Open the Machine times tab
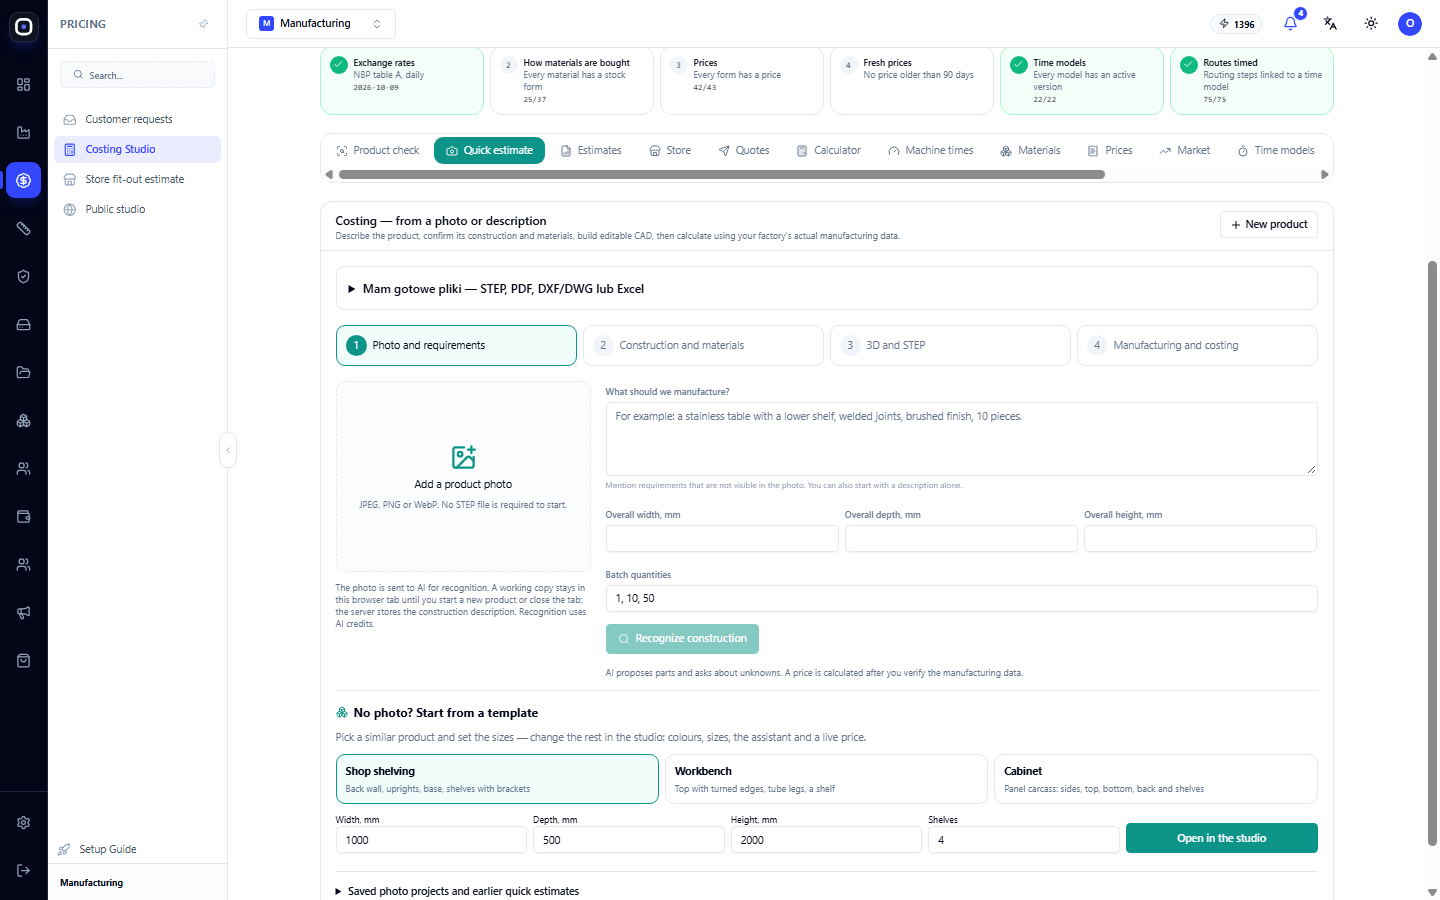1440x900 pixels. [930, 151]
